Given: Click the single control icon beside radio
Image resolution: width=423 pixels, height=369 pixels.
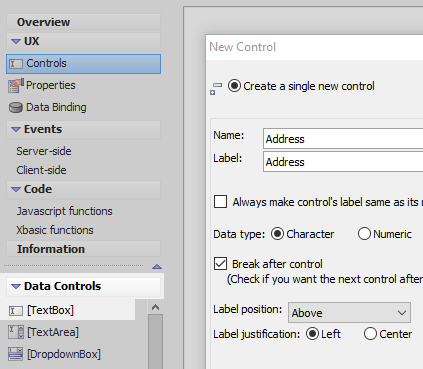Looking at the screenshot, I should click(x=216, y=89).
